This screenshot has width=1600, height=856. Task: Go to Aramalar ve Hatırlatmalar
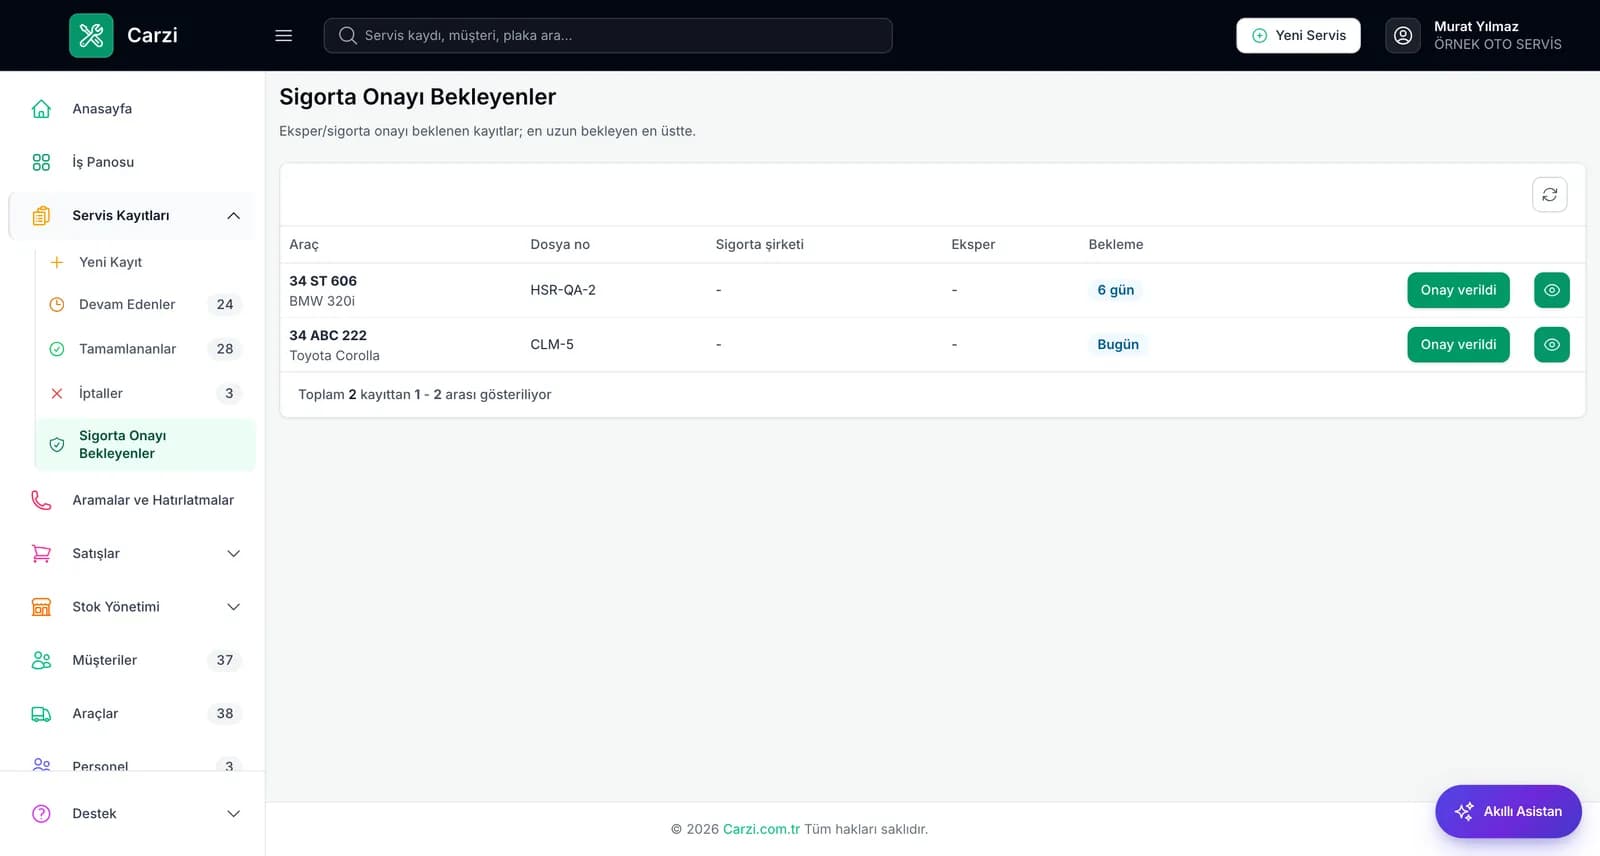(132, 500)
